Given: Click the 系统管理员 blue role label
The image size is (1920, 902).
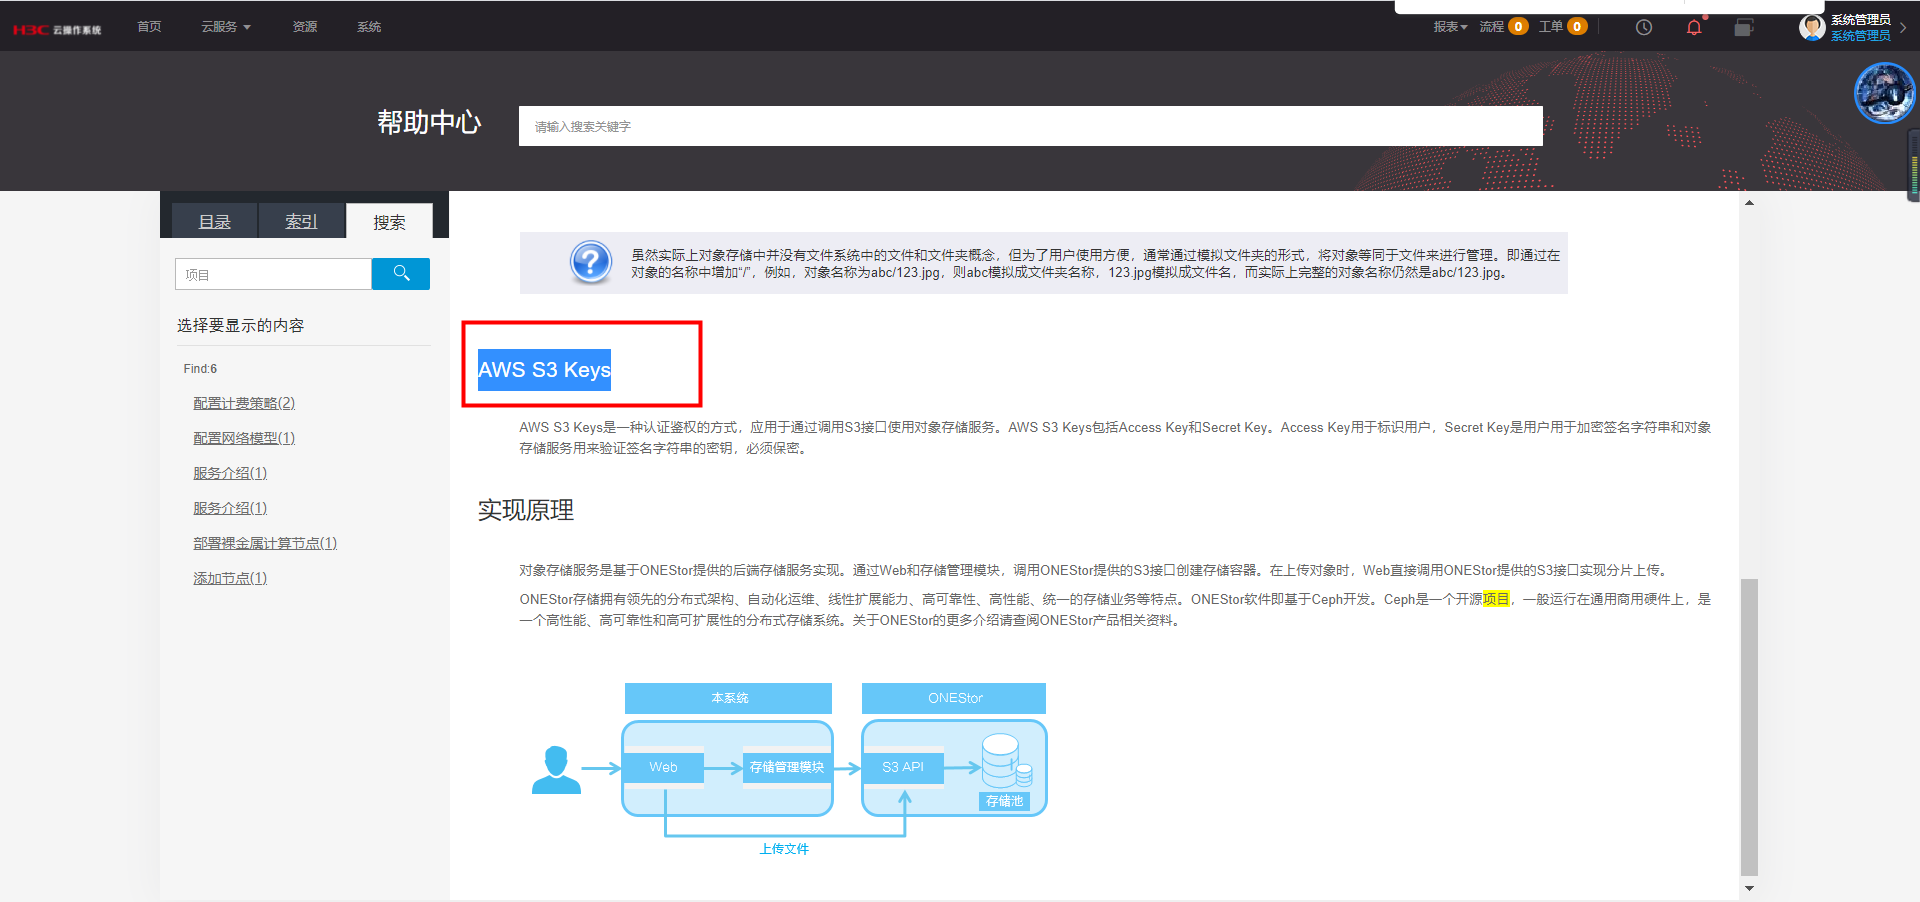Looking at the screenshot, I should (1860, 35).
